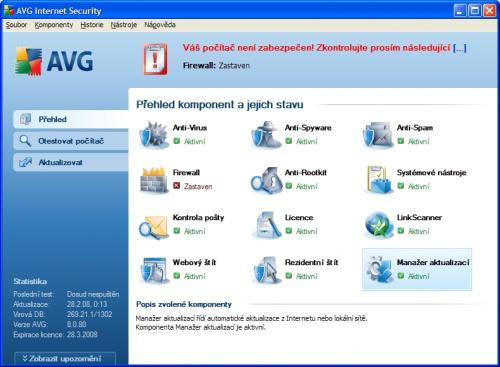Select the 'Kontrola pošty' label
This screenshot has height=367, width=500.
198,218
